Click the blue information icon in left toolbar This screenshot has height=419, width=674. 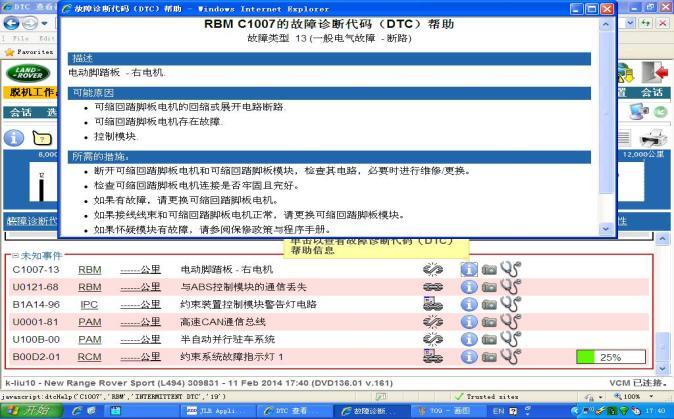[x=14, y=138]
